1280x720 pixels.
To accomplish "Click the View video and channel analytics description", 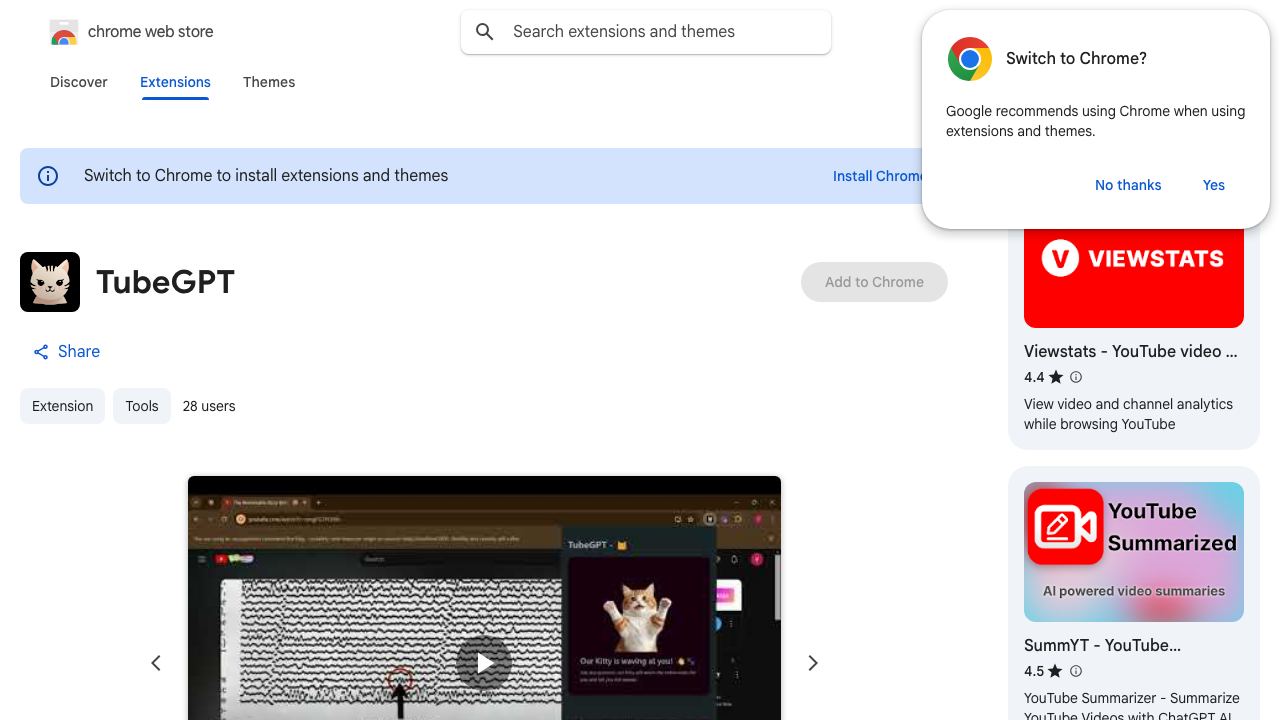I will 1128,414.
